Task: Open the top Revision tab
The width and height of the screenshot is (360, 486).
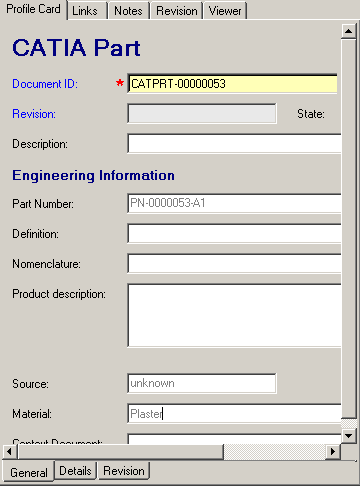Action: click(x=177, y=11)
